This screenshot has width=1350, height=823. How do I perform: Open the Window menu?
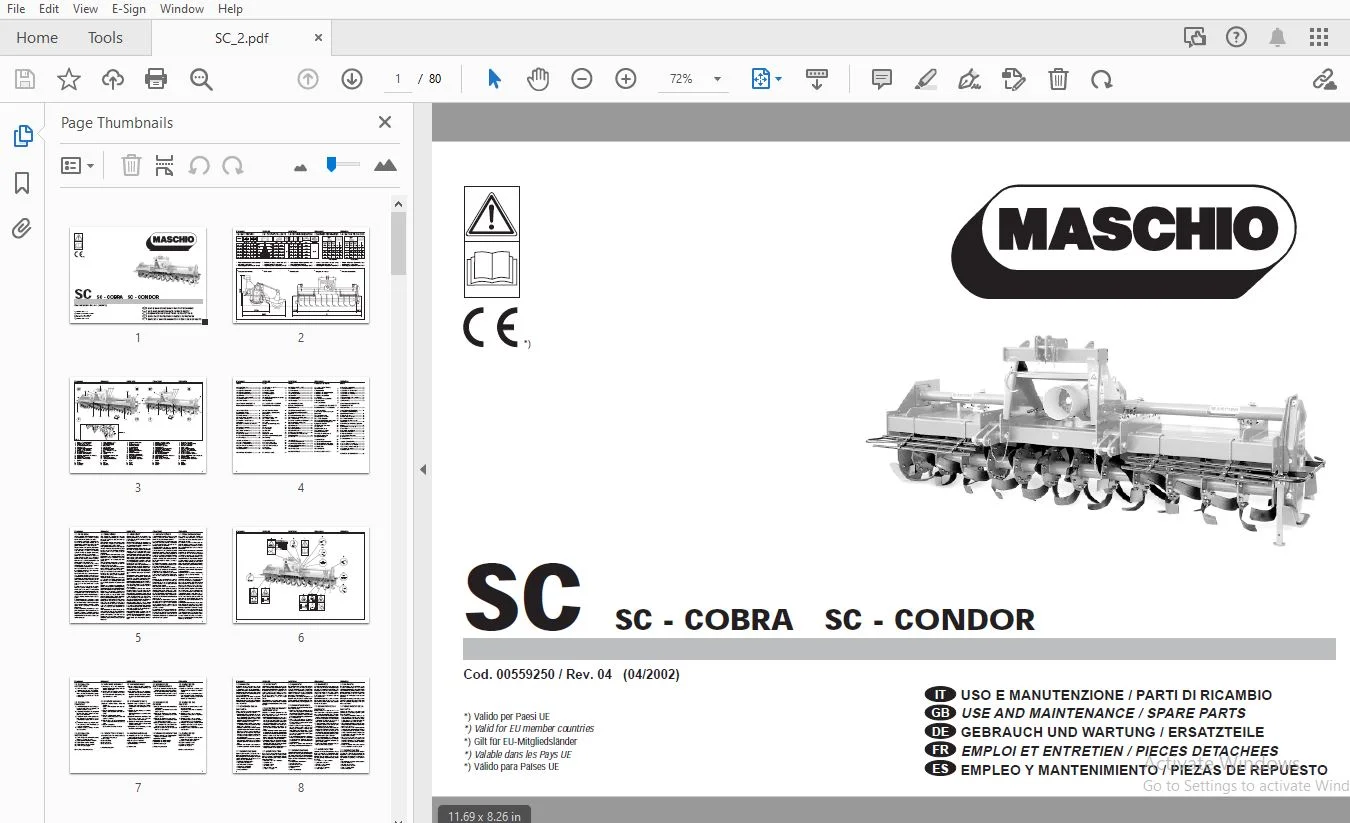pos(182,9)
